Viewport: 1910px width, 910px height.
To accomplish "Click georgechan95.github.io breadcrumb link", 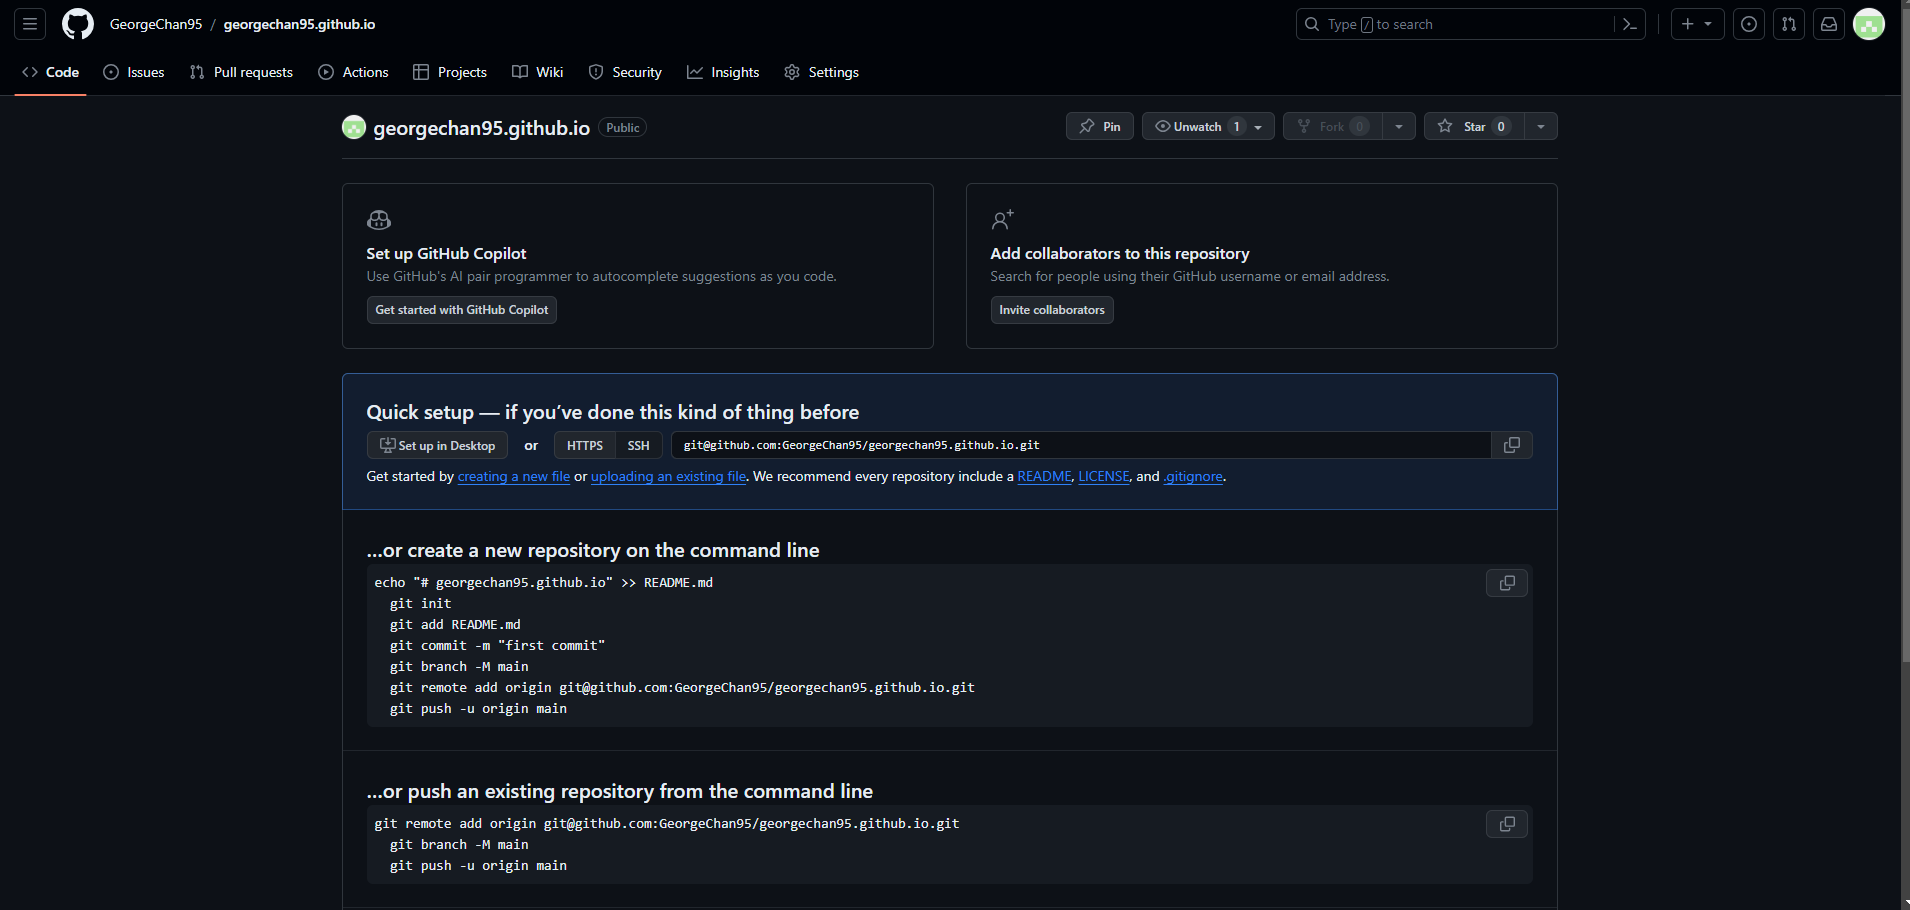I will coord(299,24).
